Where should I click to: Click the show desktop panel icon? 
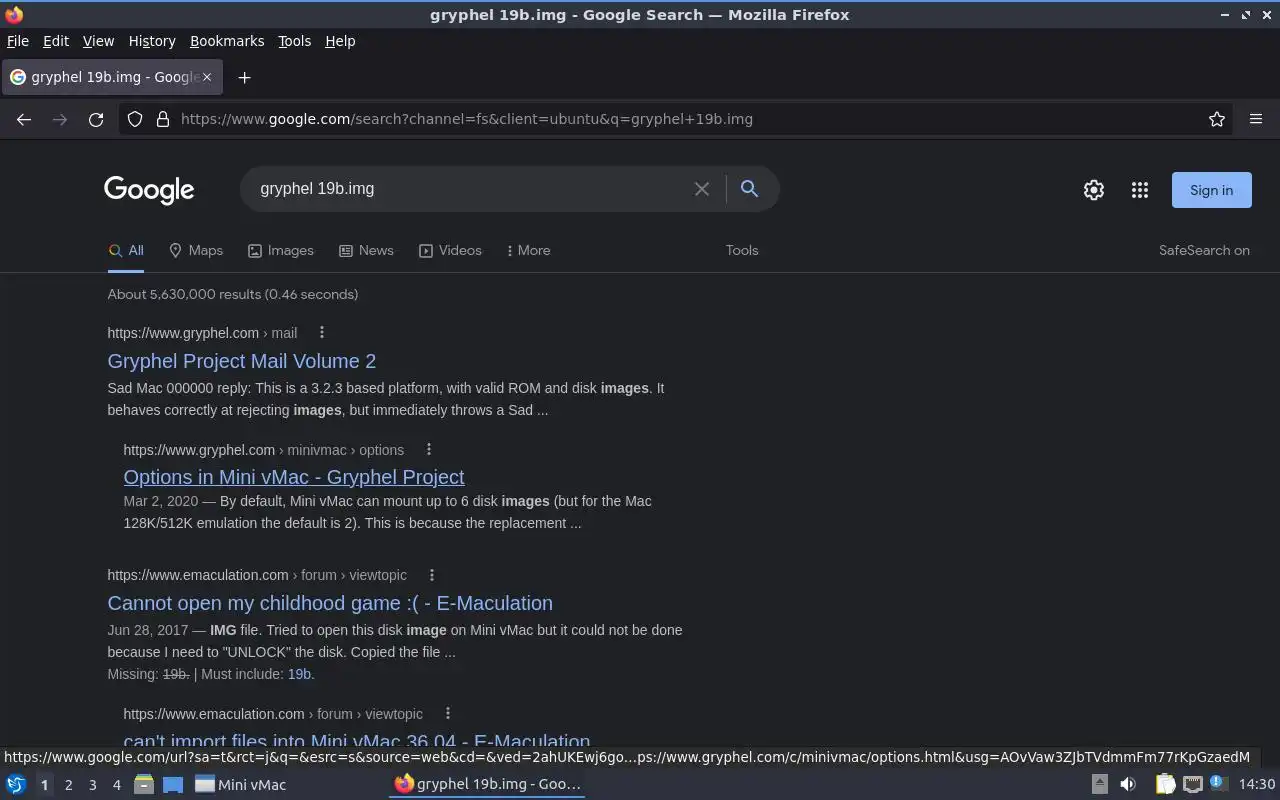click(173, 784)
